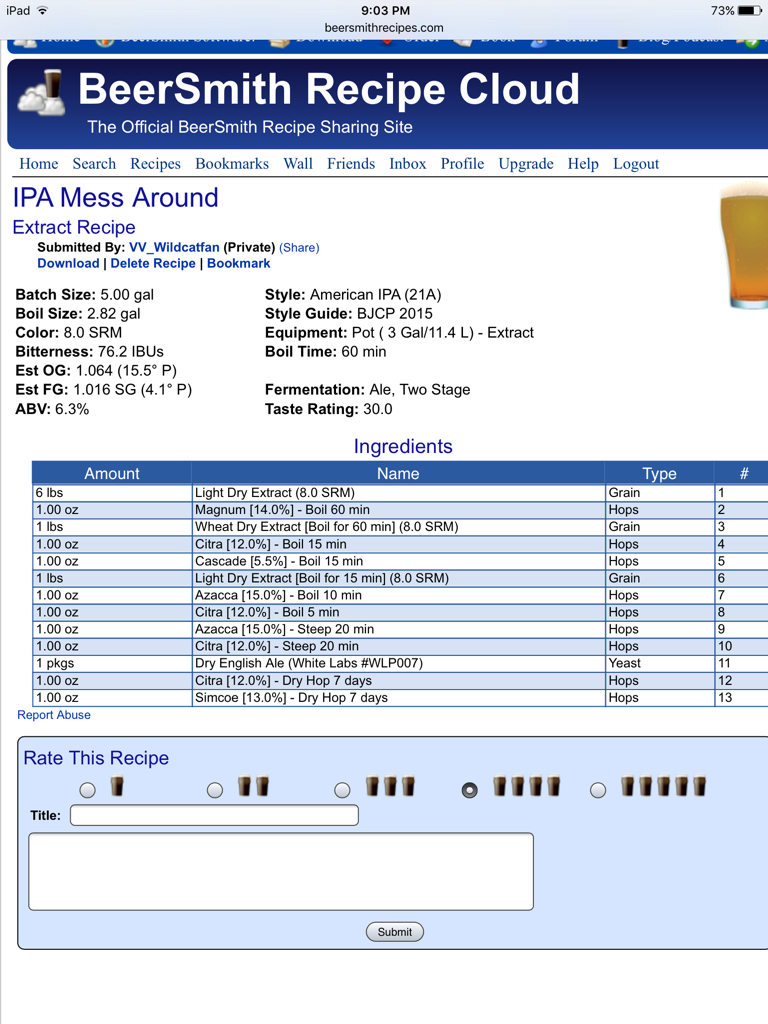
Task: Select the Simcoe [13.0%] - Dry Hop row
Action: tap(400, 697)
